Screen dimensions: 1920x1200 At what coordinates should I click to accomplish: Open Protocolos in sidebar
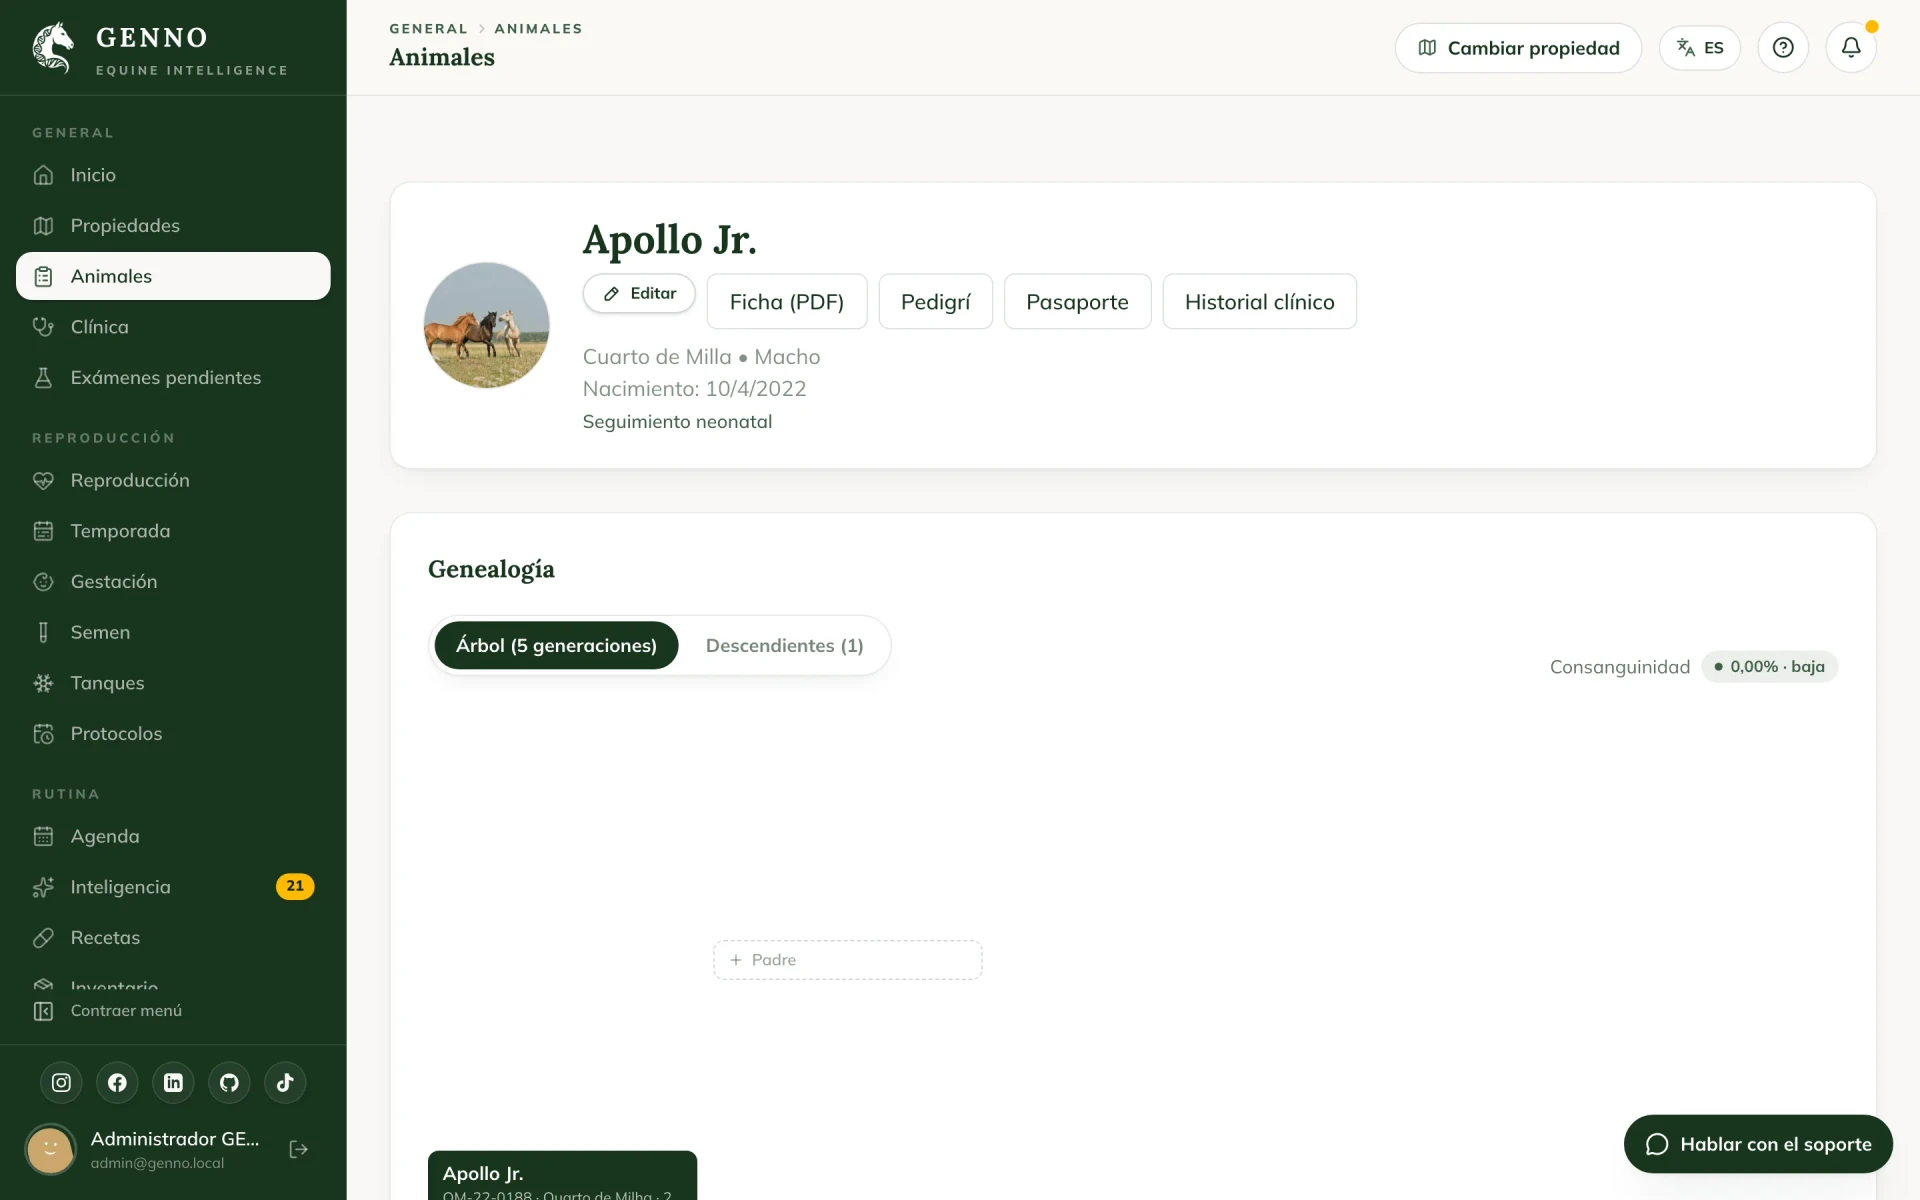click(173, 734)
